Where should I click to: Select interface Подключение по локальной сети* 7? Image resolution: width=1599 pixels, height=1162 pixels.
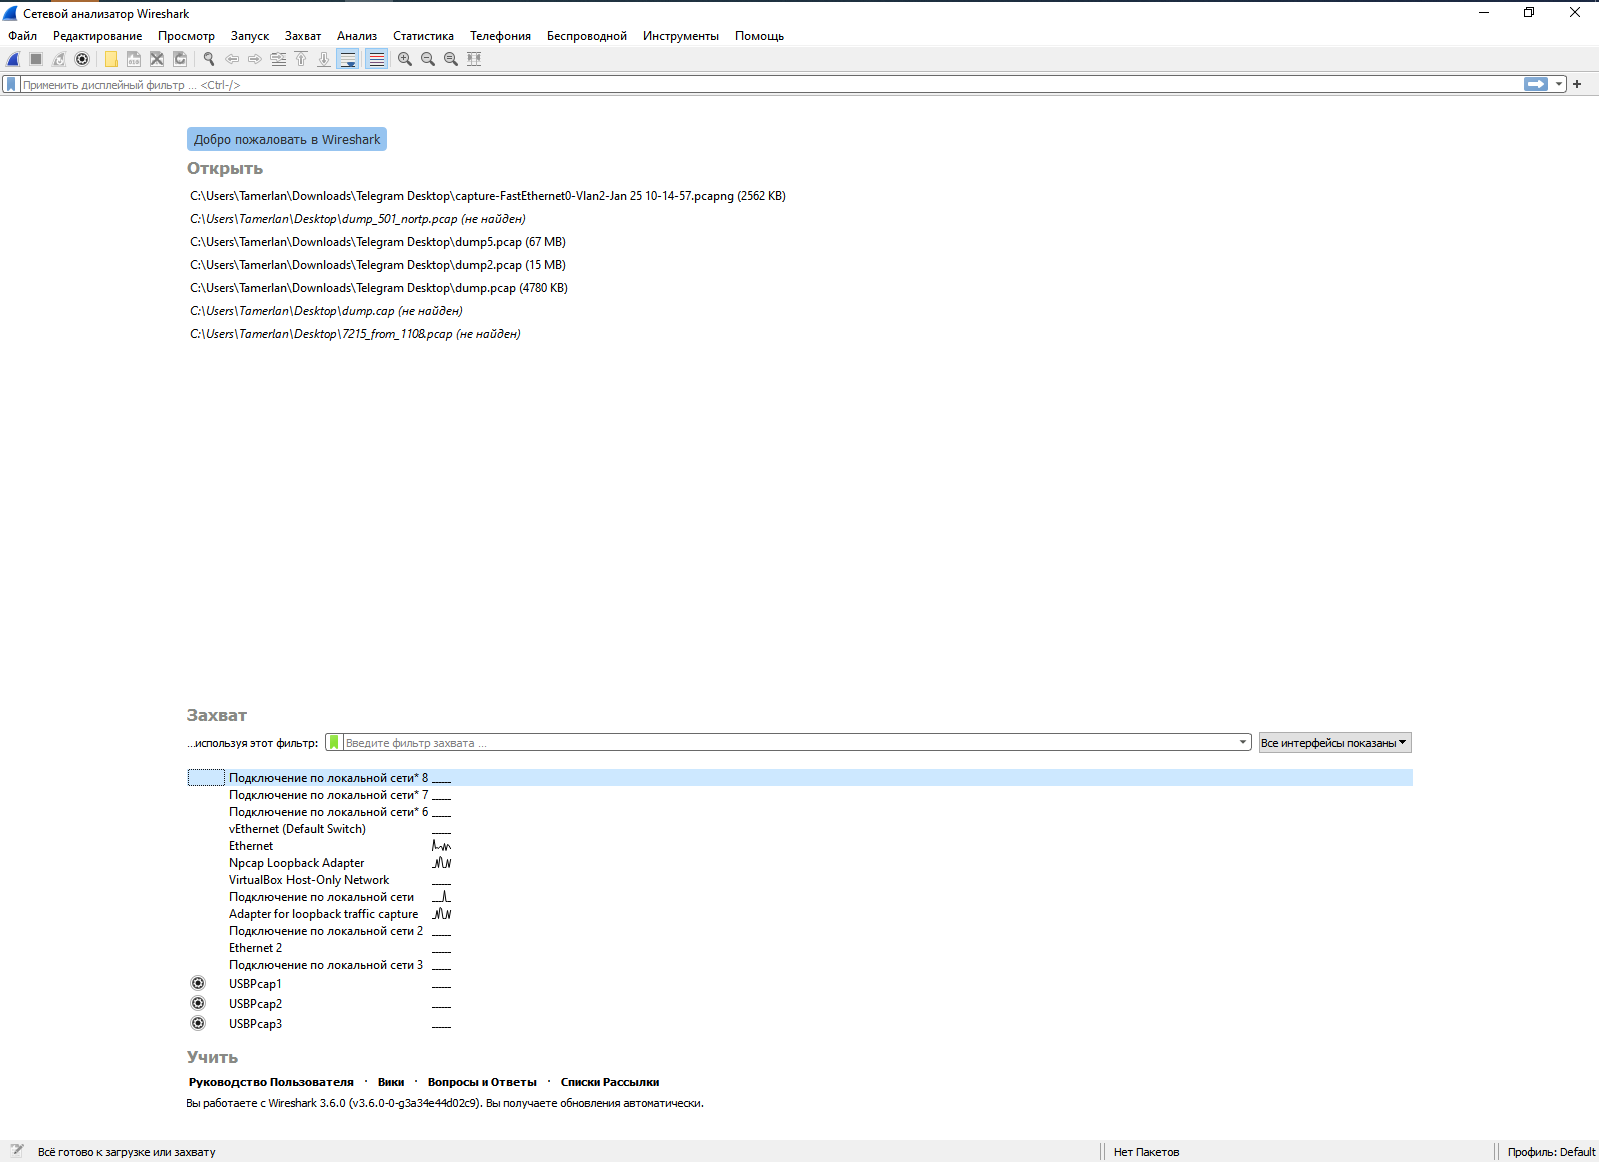click(x=800, y=795)
